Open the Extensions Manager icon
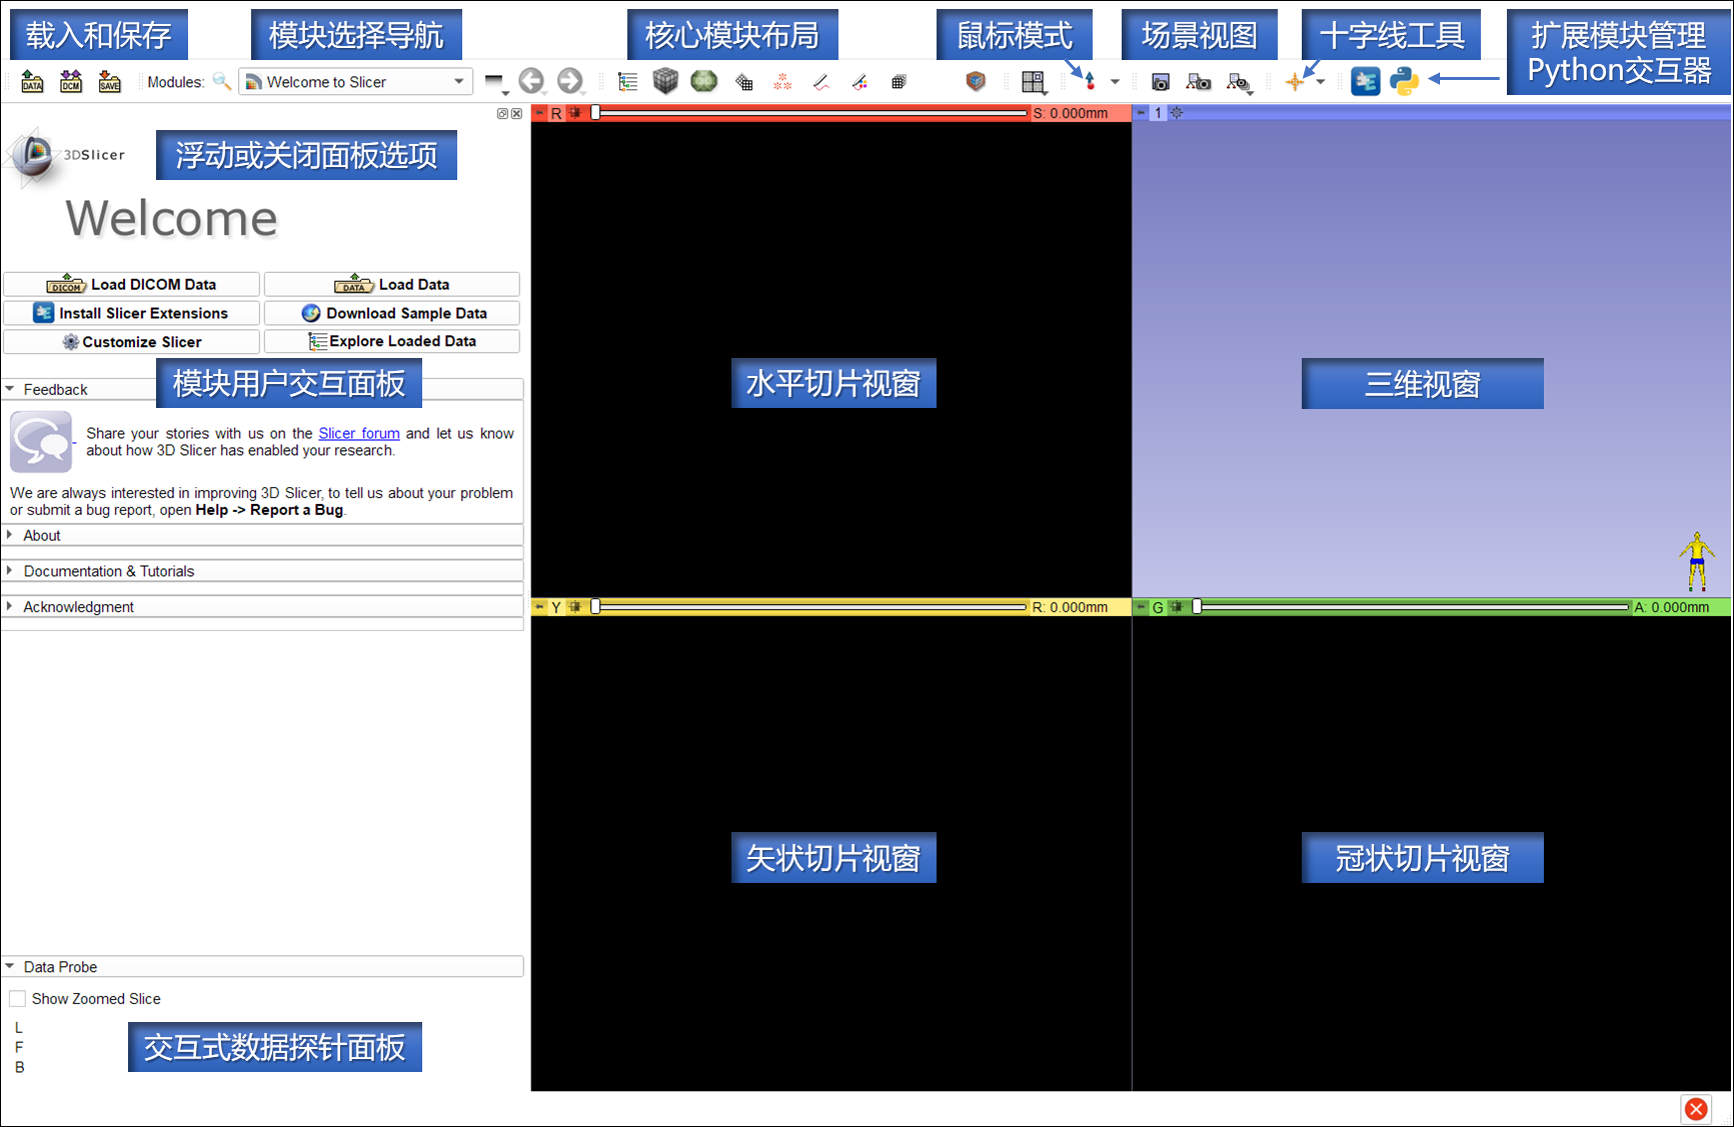The image size is (1734, 1127). (1365, 81)
